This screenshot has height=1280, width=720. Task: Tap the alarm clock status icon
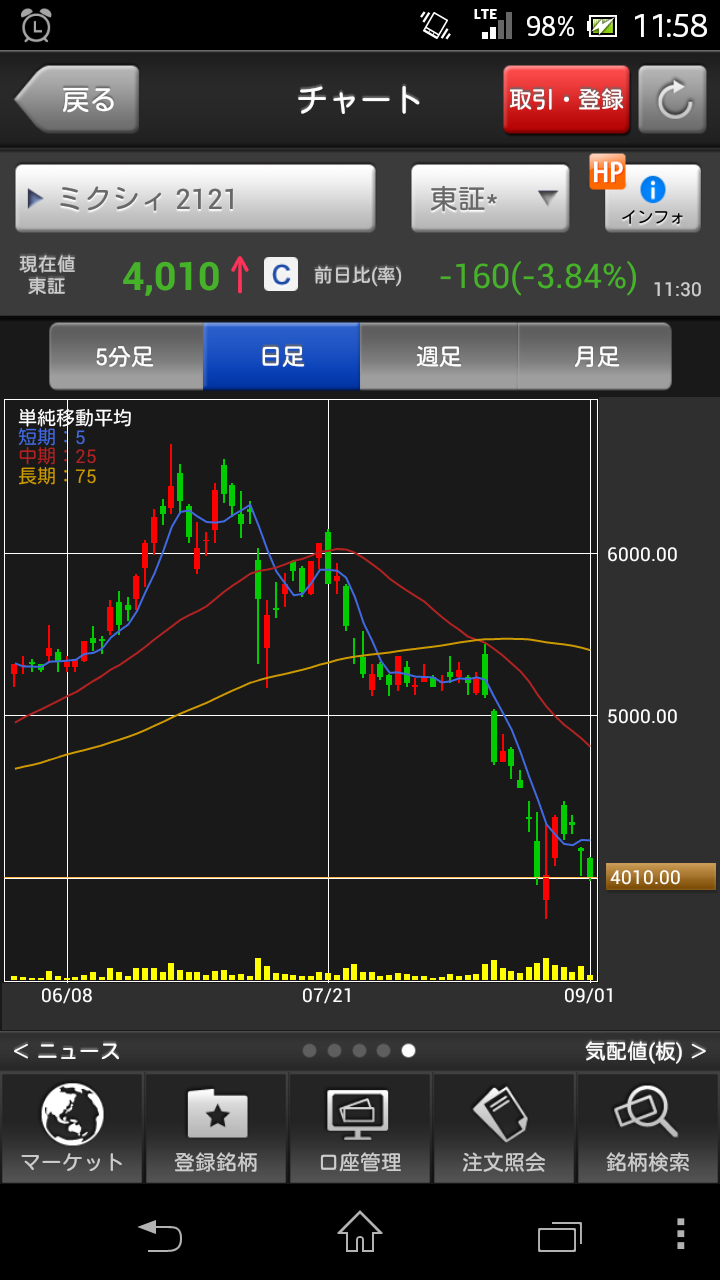coord(36,25)
